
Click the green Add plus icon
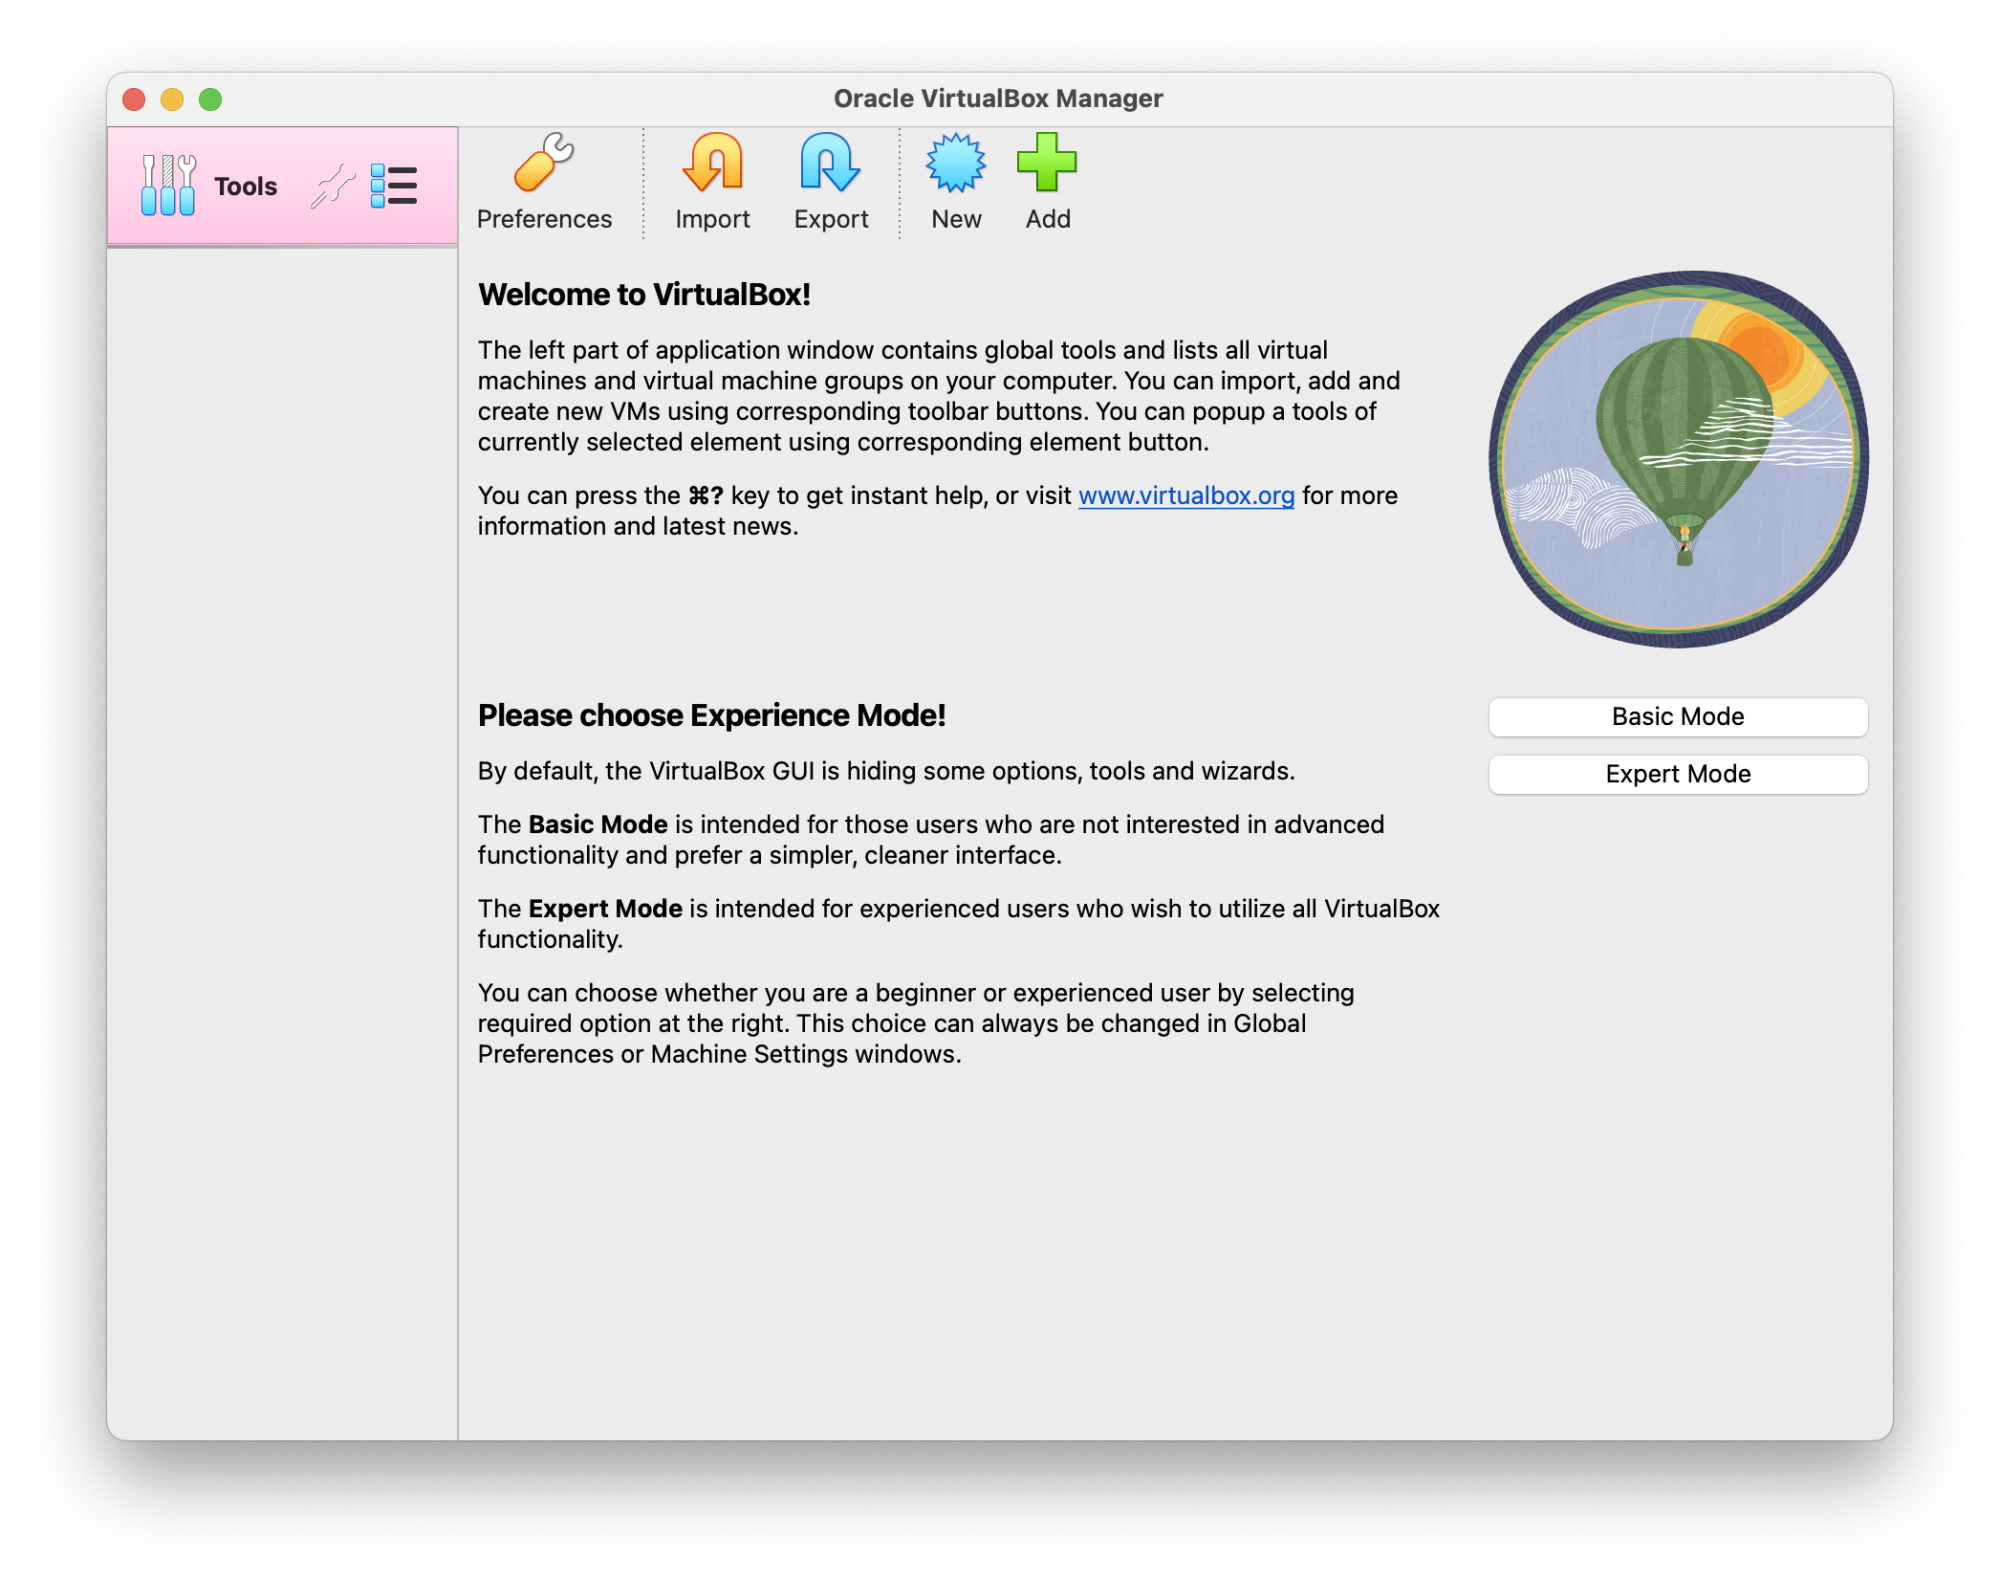tap(1046, 163)
